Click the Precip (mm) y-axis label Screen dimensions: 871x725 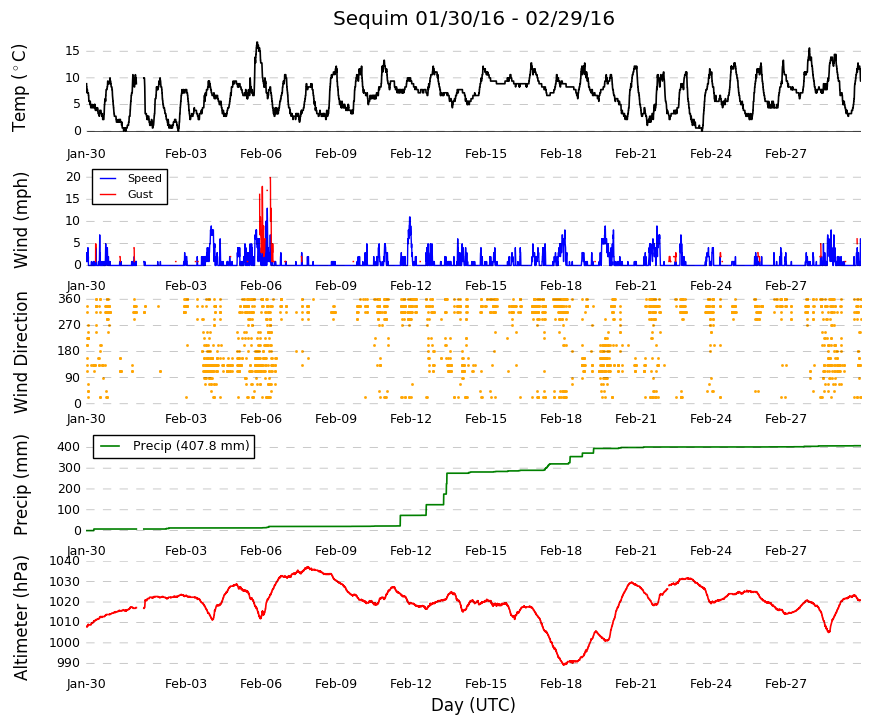point(20,485)
